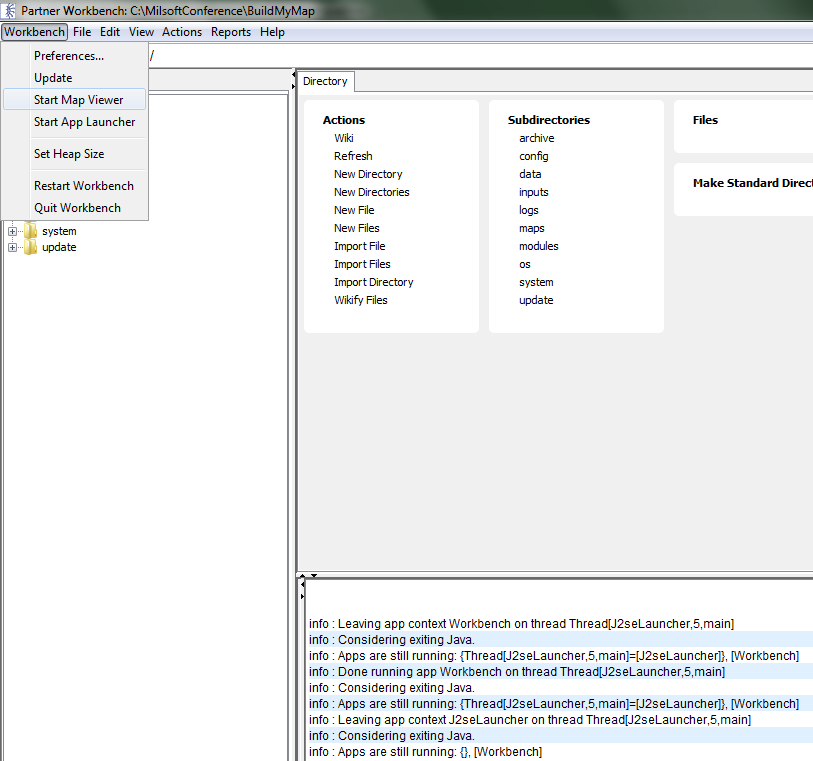Click the Refresh action link
813x761 pixels.
(x=353, y=156)
